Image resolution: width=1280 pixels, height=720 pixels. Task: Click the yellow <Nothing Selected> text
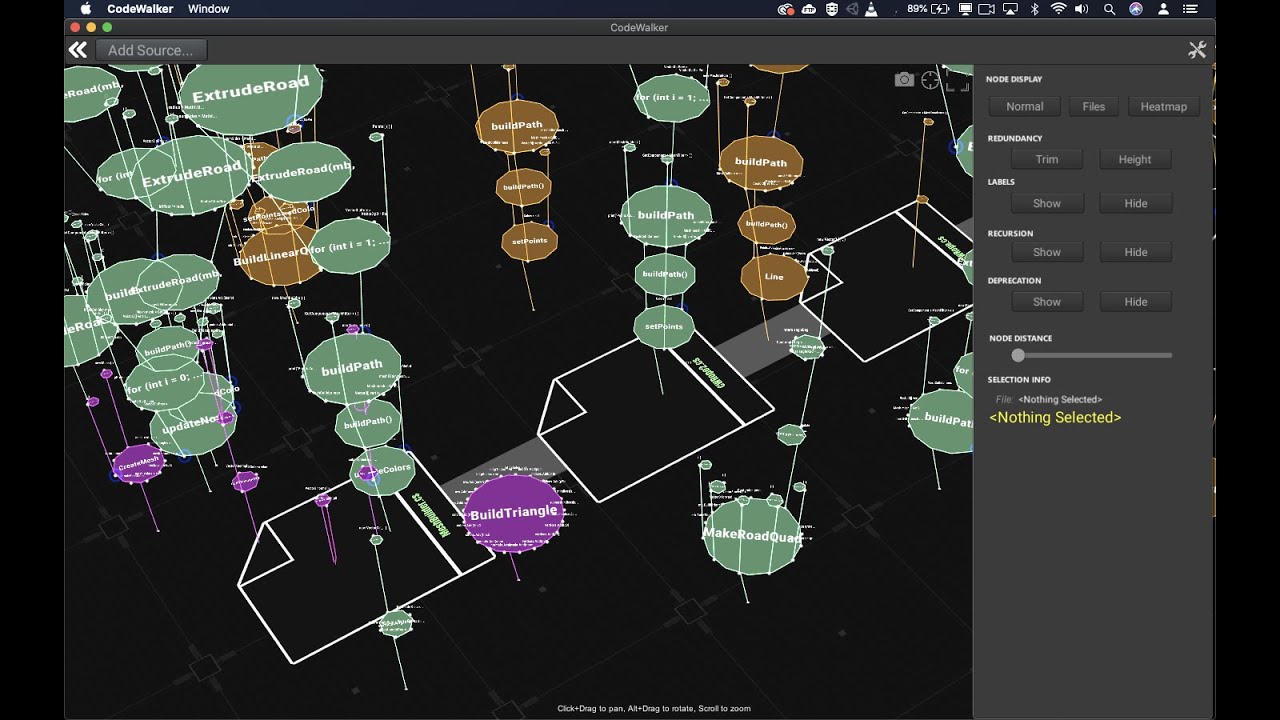(x=1055, y=418)
